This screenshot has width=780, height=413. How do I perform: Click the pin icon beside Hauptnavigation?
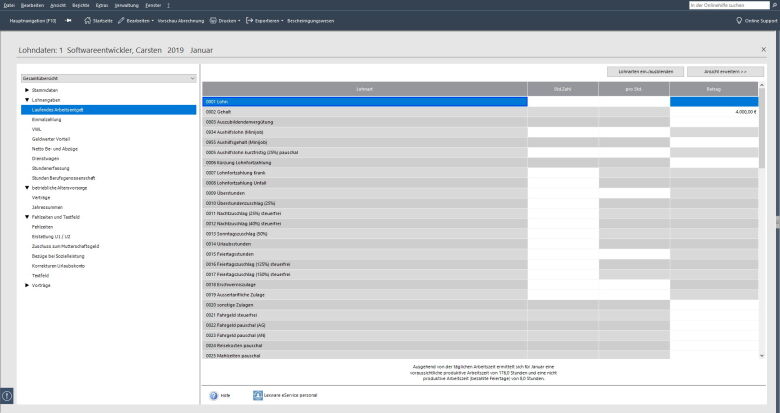[x=68, y=20]
